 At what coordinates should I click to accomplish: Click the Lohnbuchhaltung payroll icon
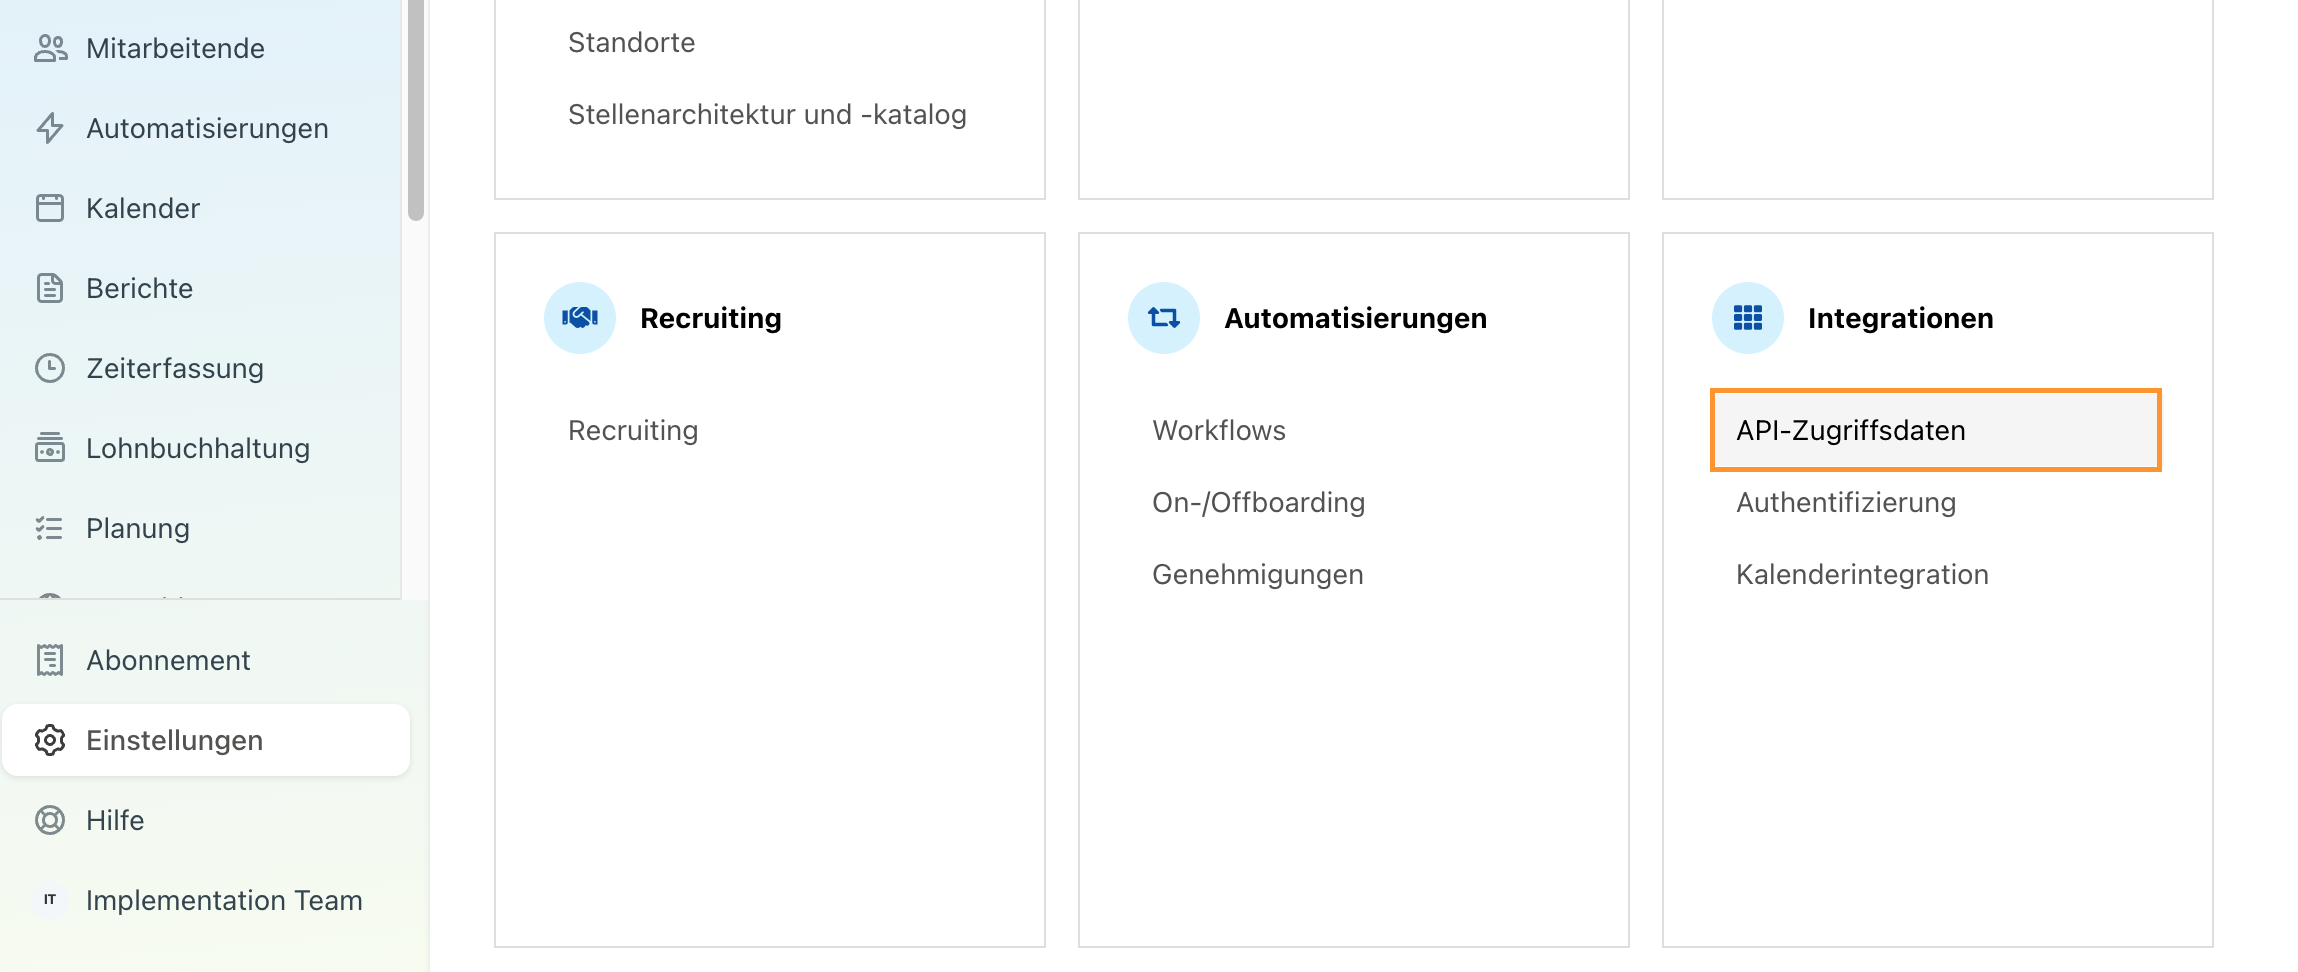coord(50,448)
